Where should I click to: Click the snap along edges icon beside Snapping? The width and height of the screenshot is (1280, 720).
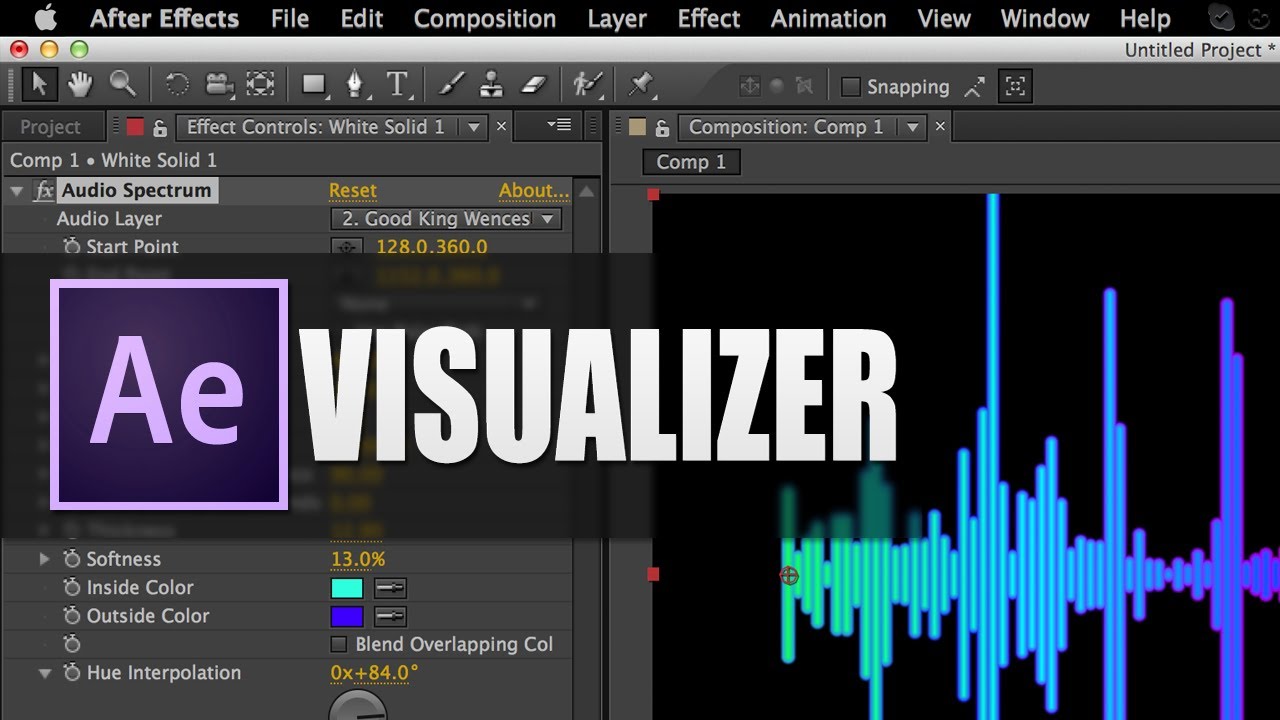(x=974, y=87)
